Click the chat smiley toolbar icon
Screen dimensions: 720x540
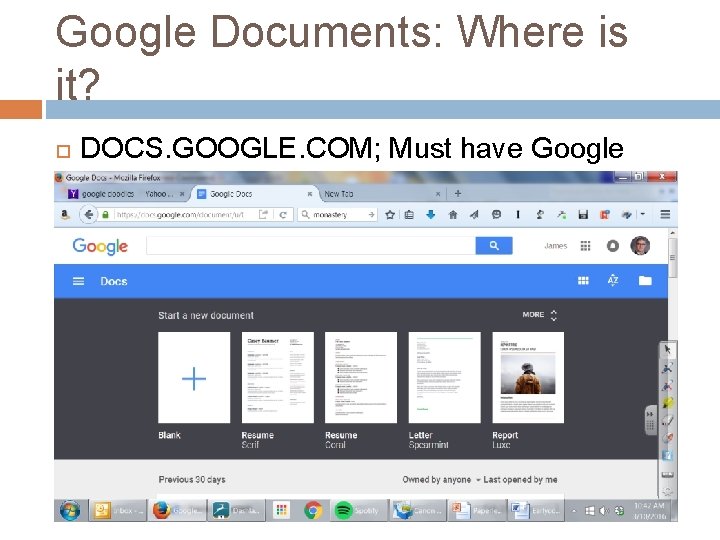tap(496, 214)
